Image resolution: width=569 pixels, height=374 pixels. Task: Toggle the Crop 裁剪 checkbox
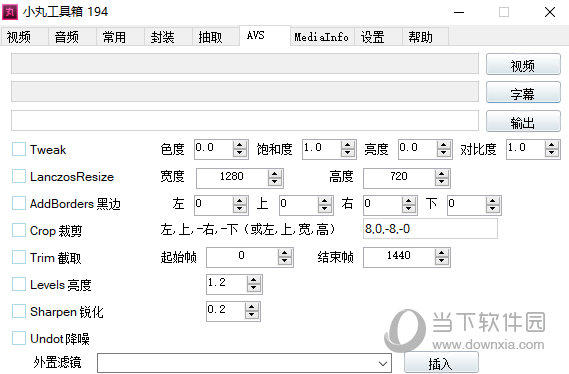pyautogui.click(x=19, y=230)
